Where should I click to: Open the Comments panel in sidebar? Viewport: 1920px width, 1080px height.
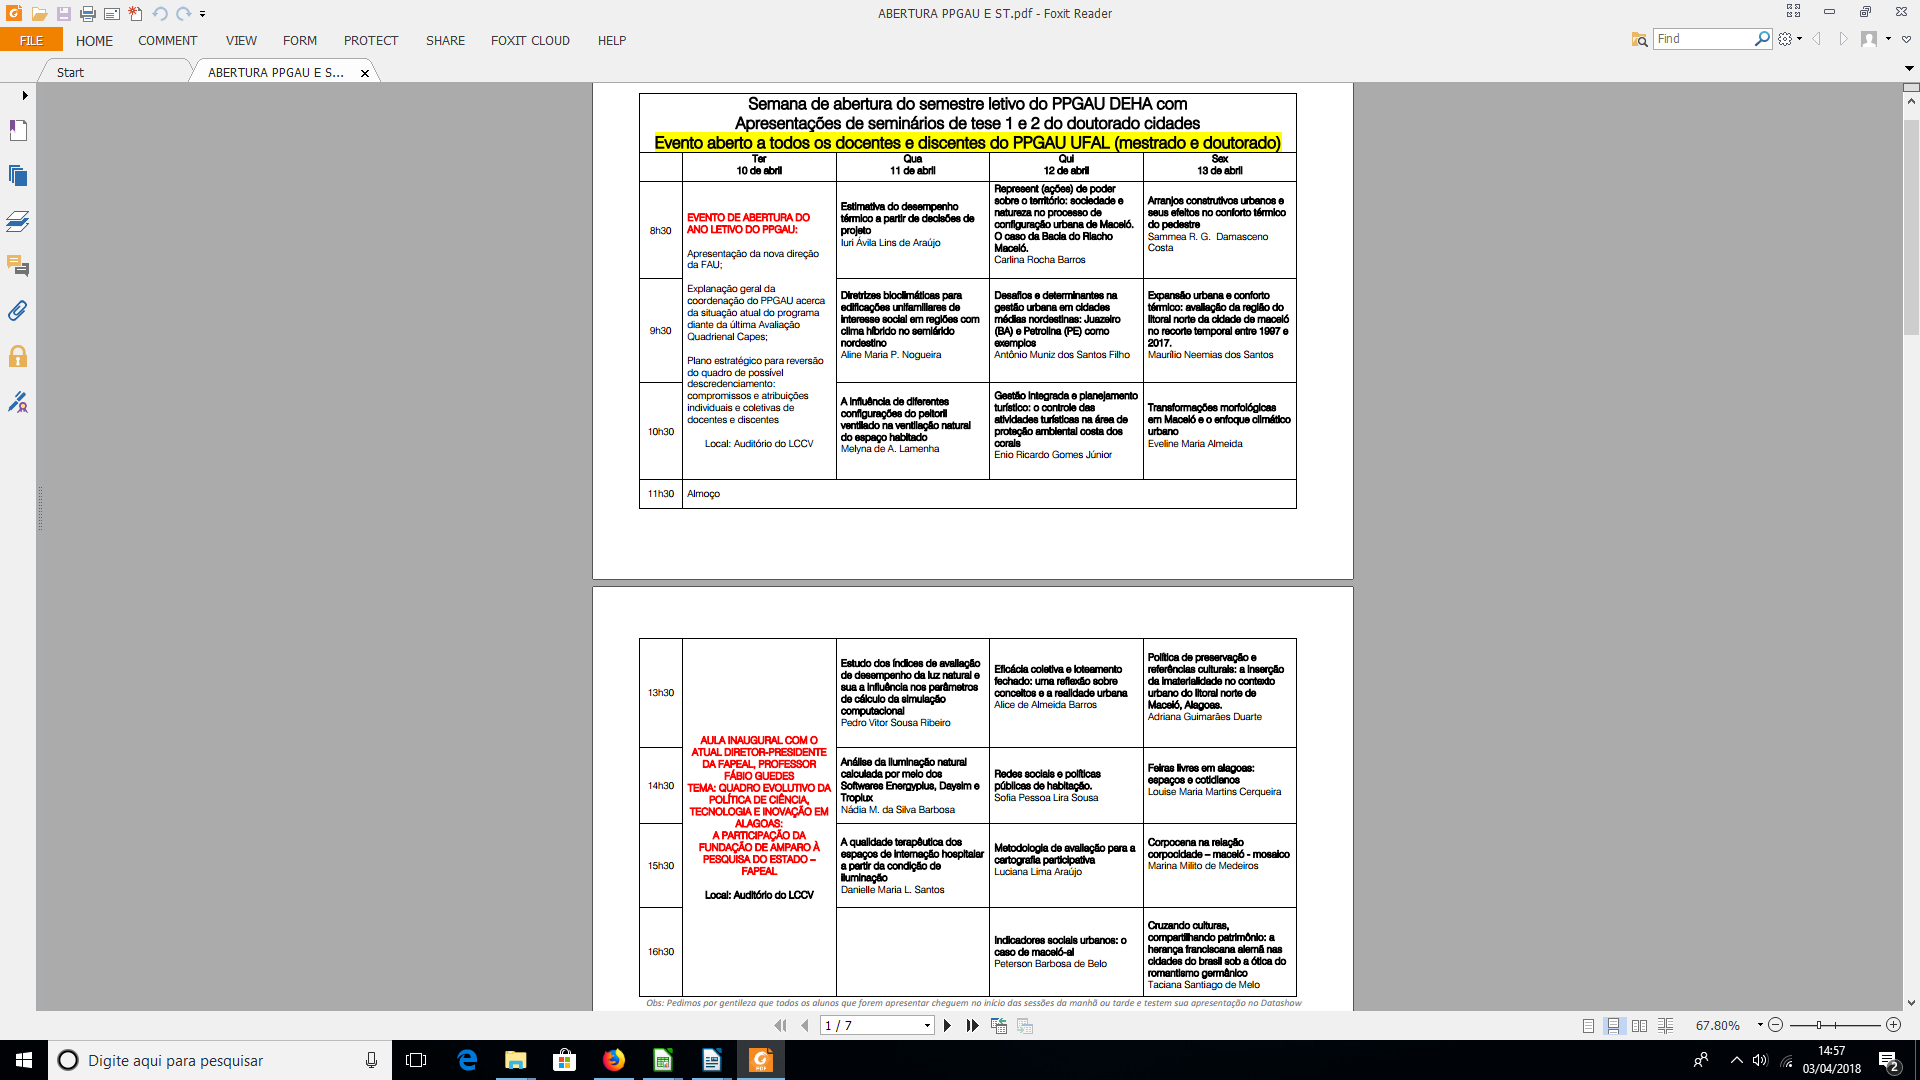[x=18, y=266]
